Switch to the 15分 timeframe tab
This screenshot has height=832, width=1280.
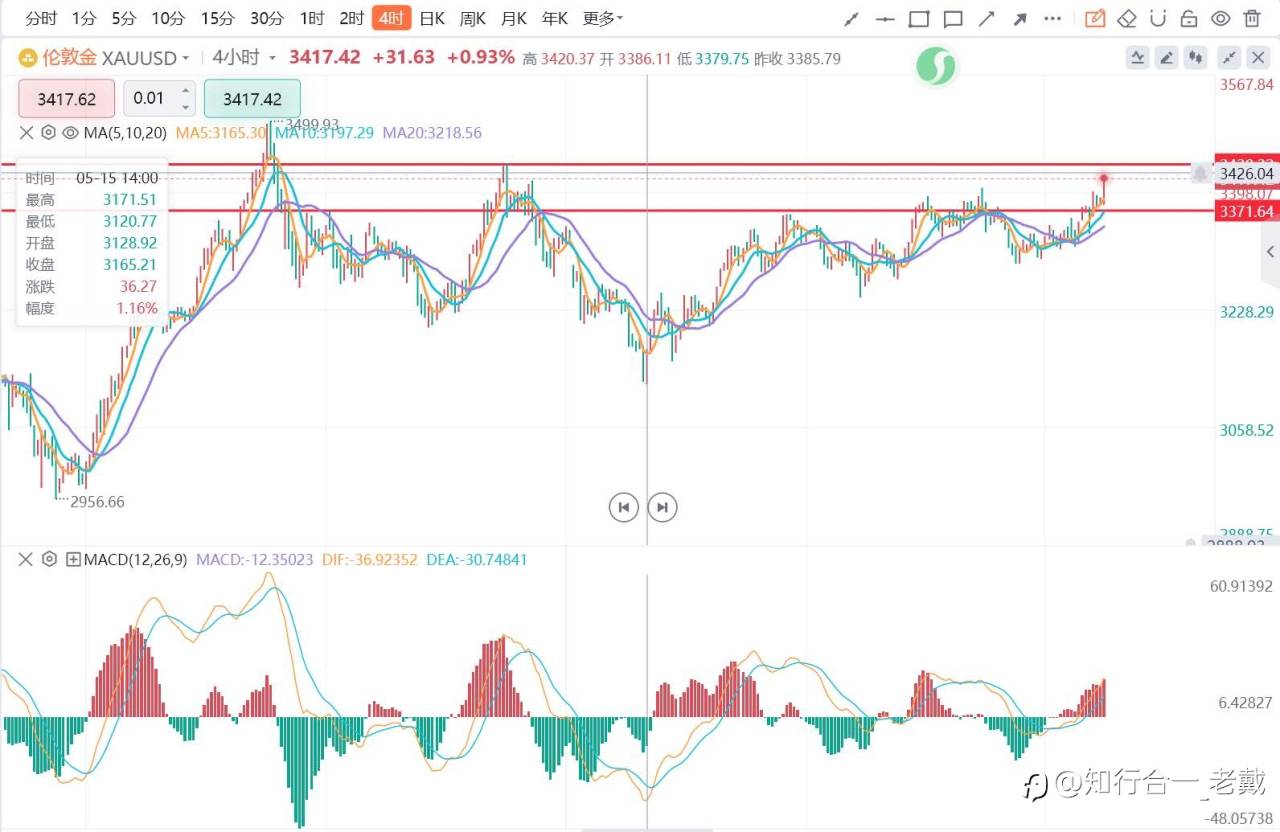click(x=217, y=18)
